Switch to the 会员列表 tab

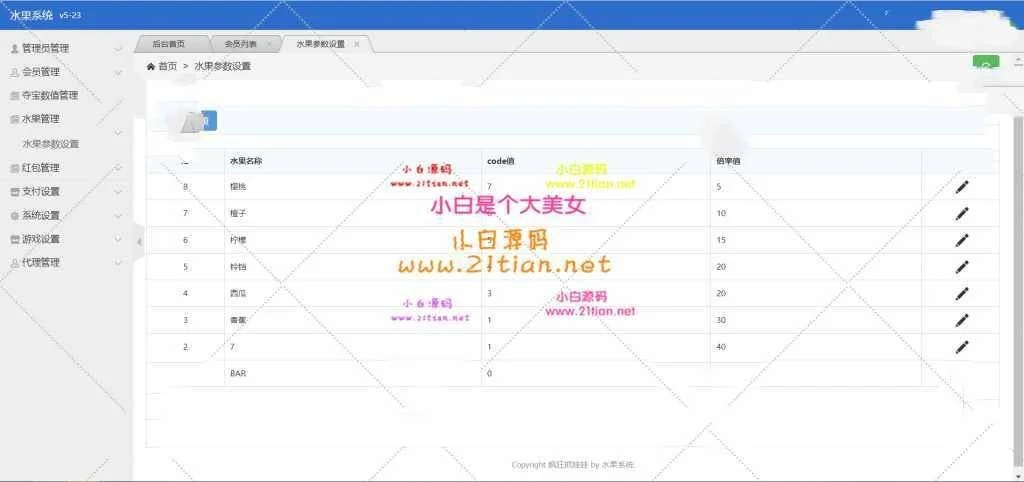click(240, 44)
